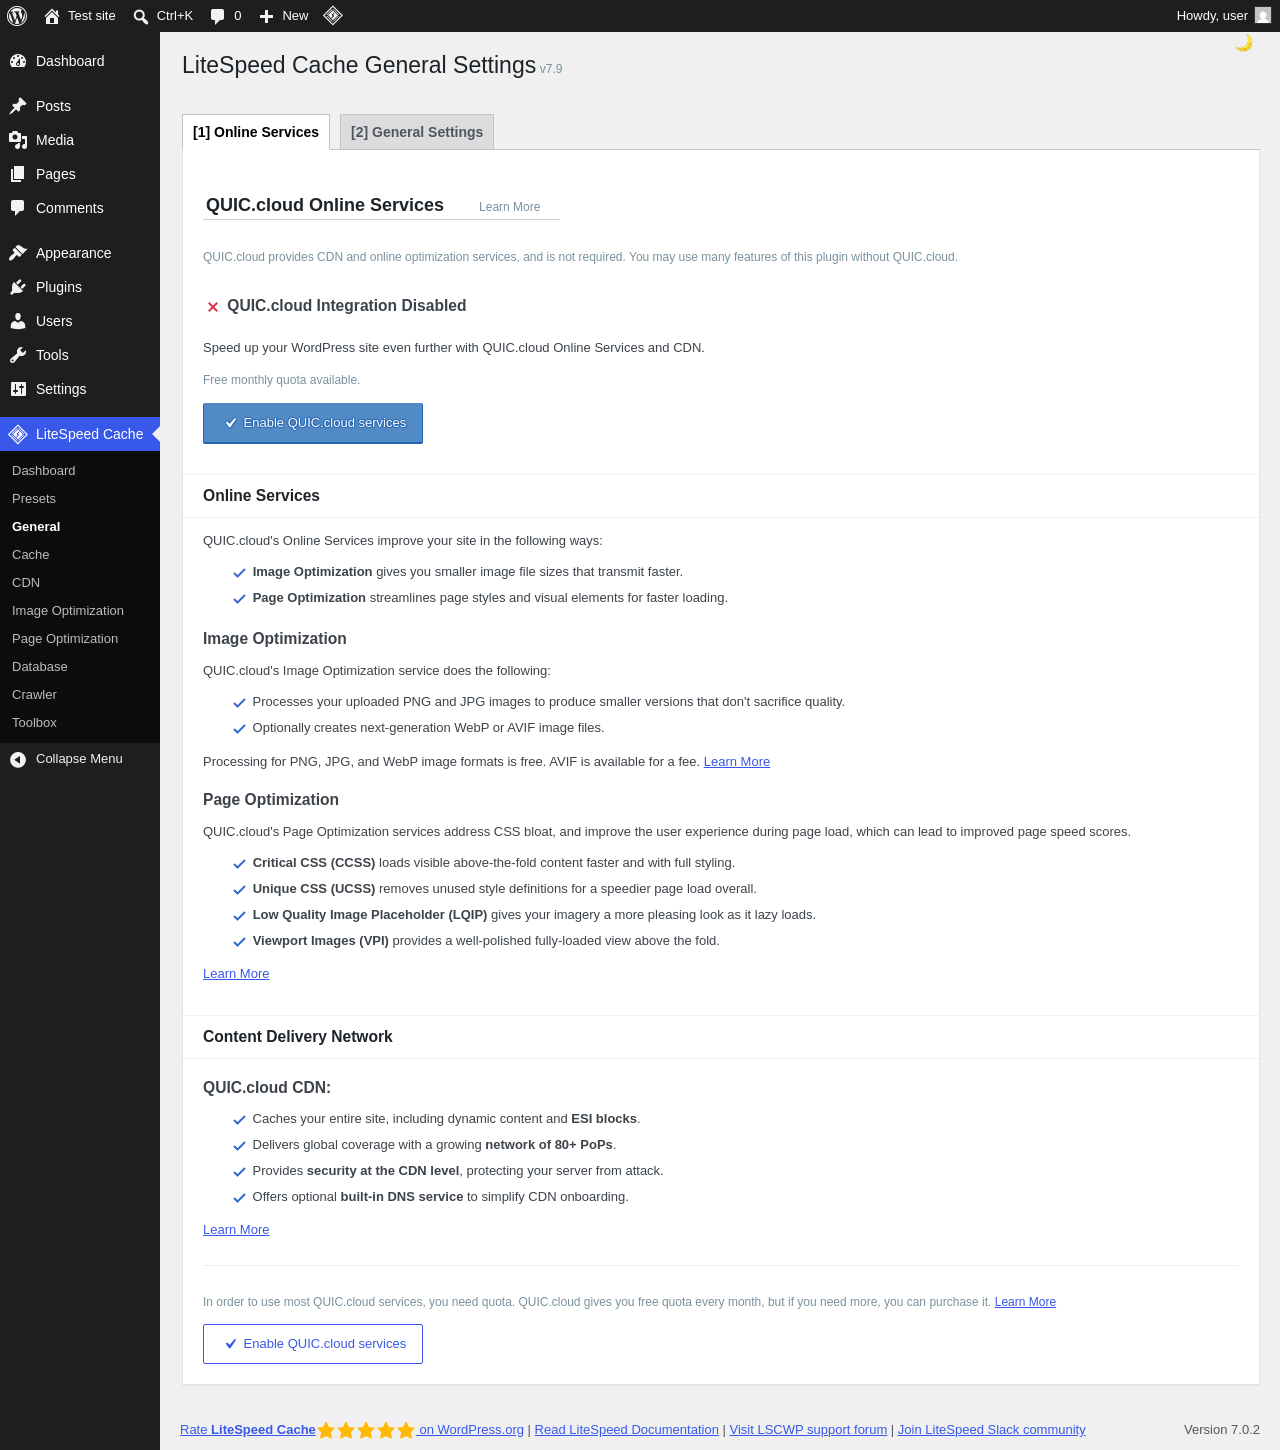Open the Plugins menu label

tap(59, 287)
